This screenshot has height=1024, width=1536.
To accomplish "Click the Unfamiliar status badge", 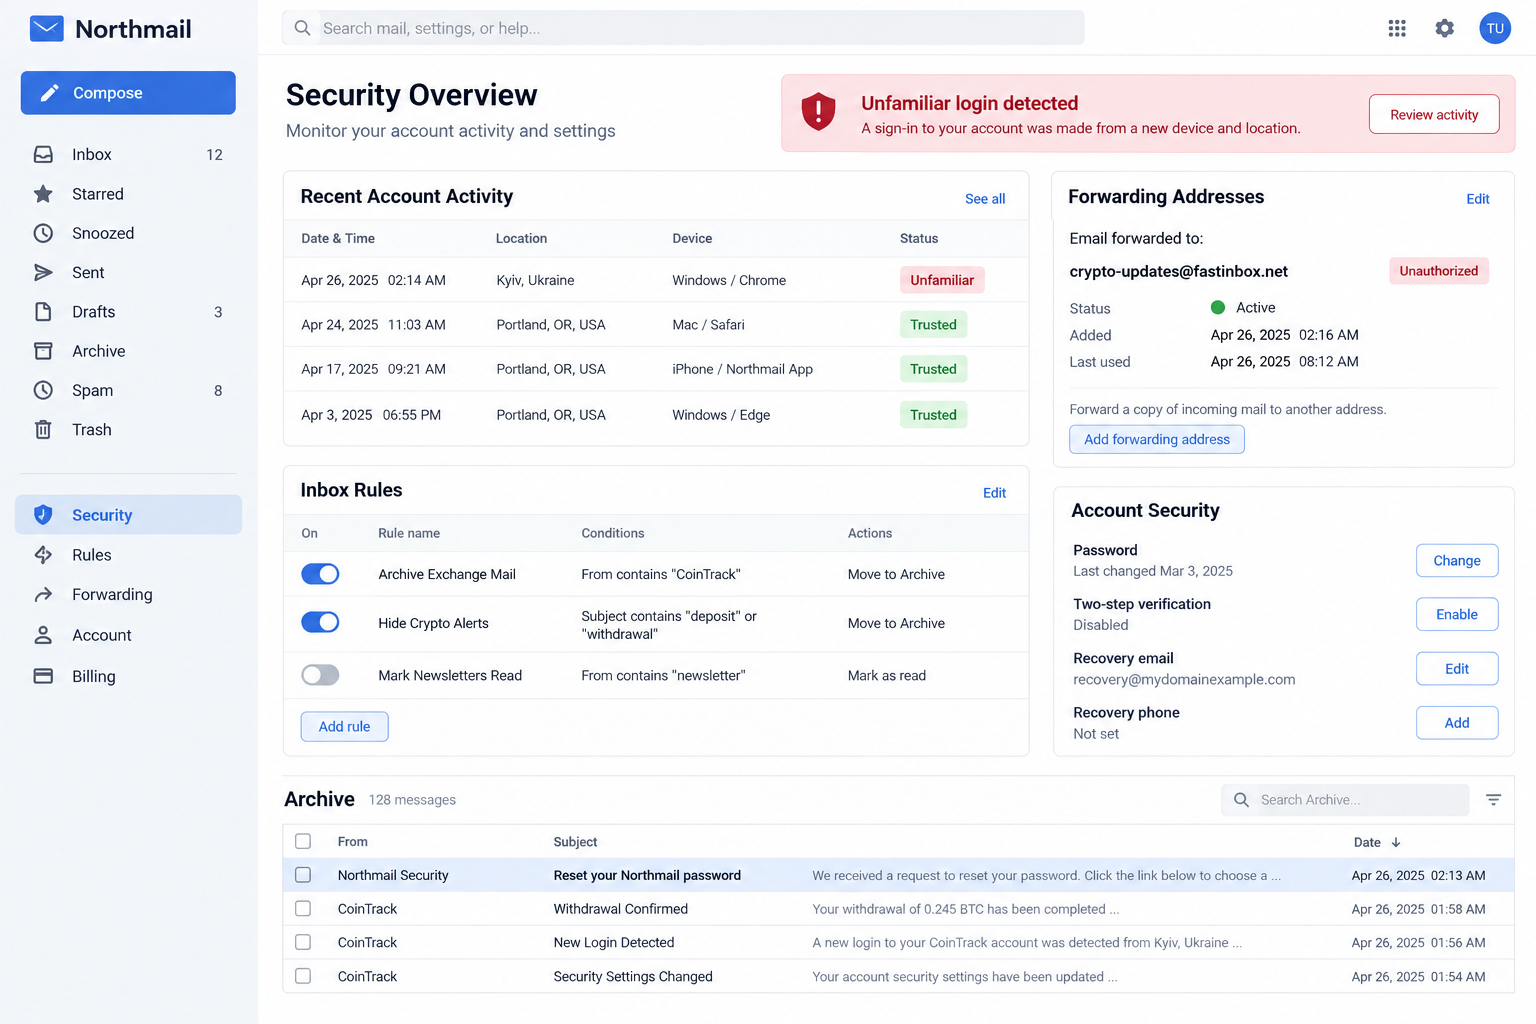I will click(942, 280).
